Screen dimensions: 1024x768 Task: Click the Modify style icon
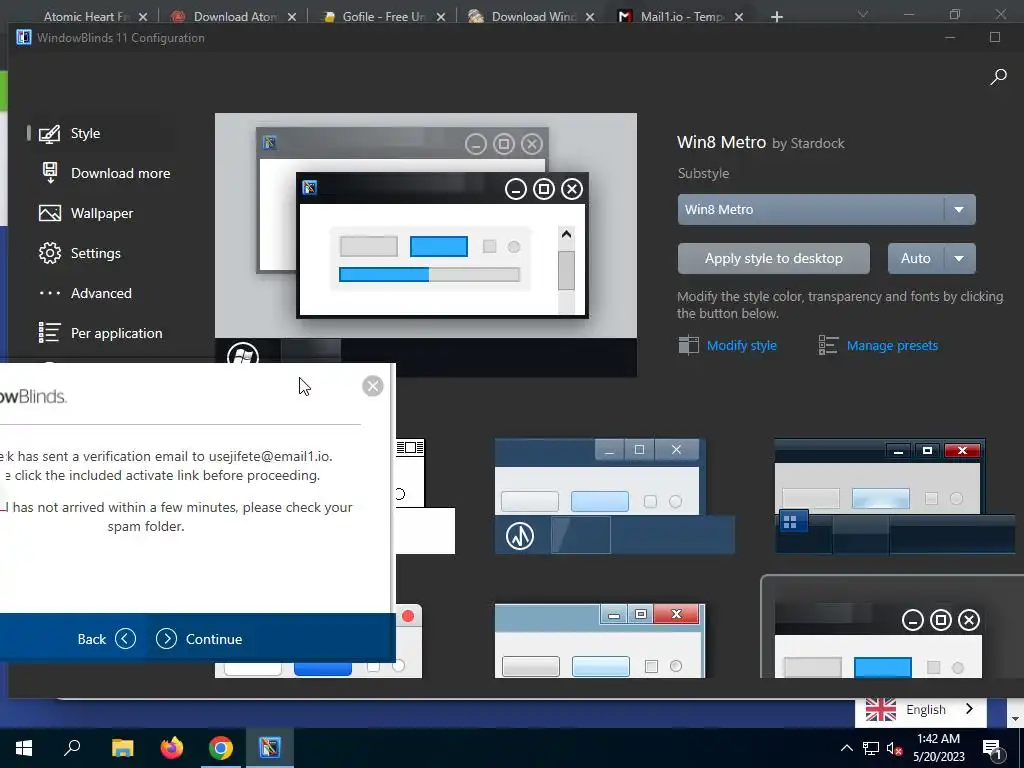click(x=688, y=345)
